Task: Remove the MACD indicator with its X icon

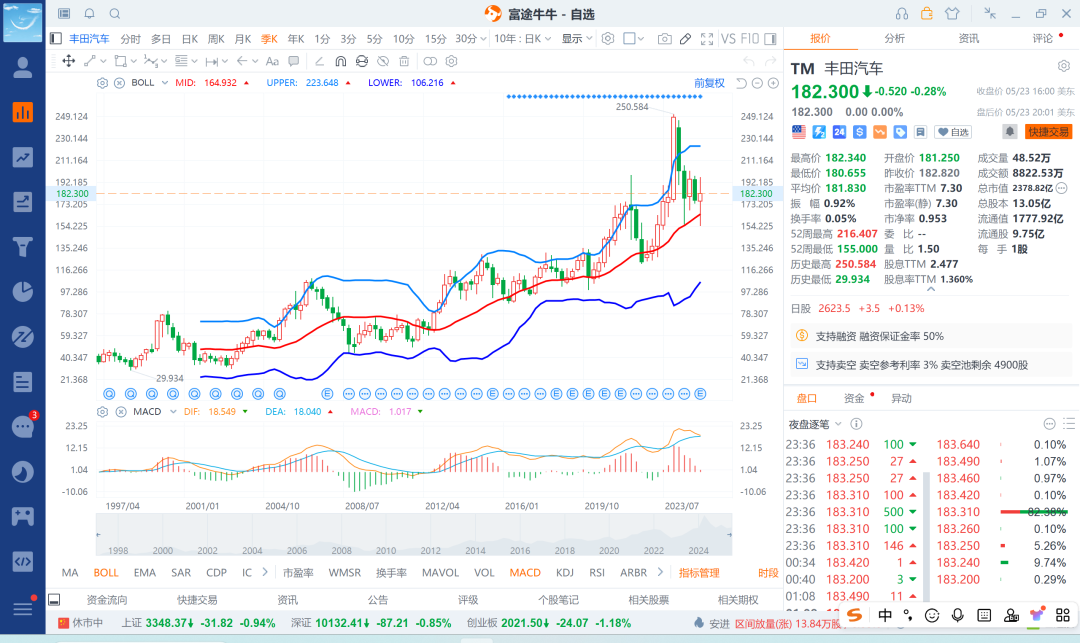Action: 121,412
